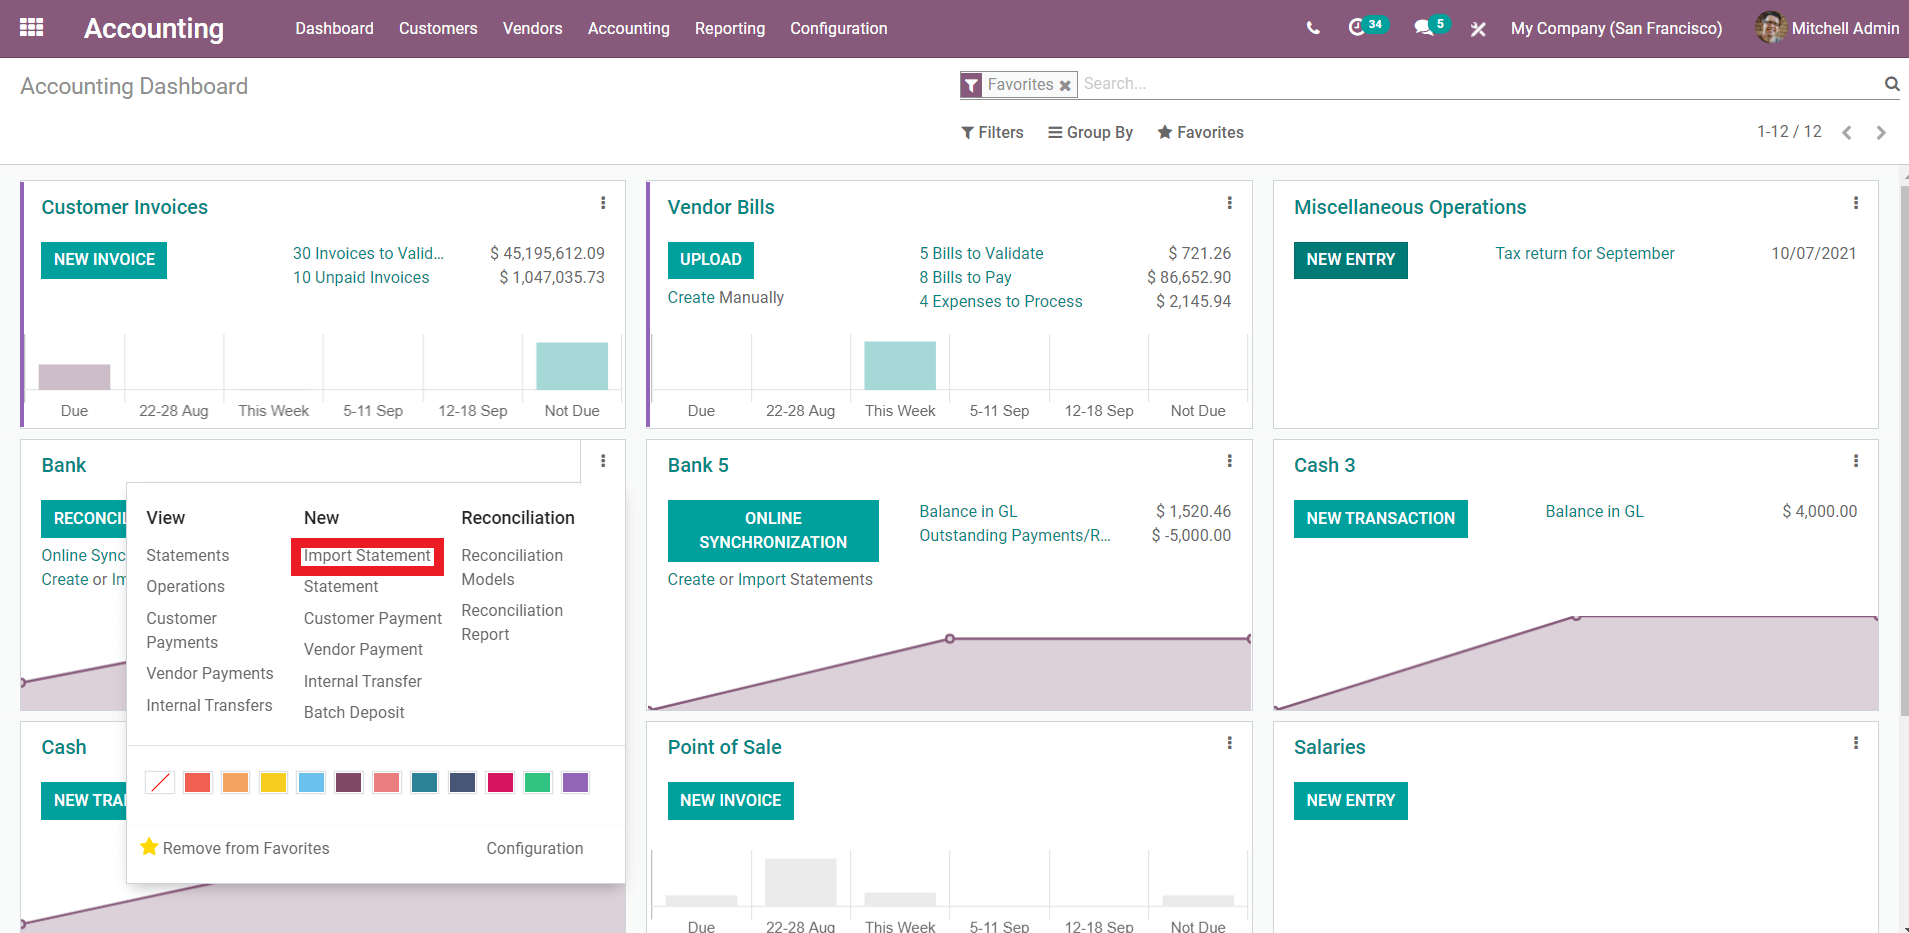Go to previous page arrow
The image size is (1909, 933).
tap(1847, 133)
